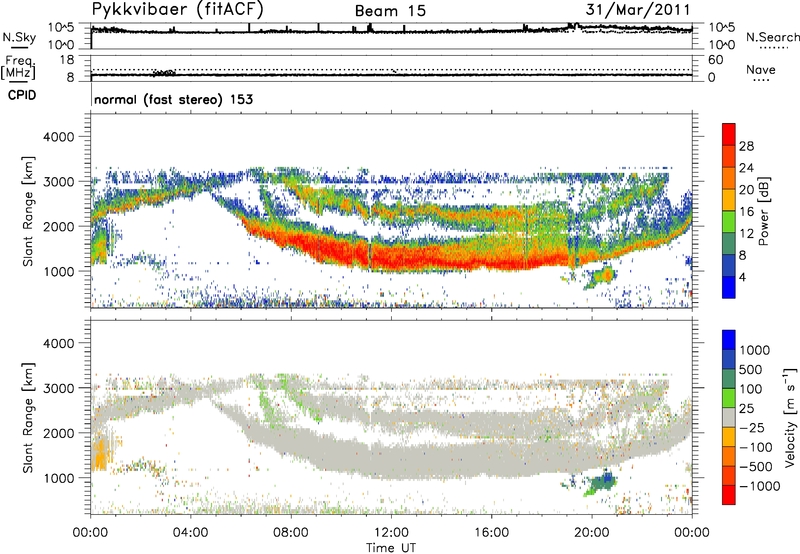Click the plot title "Pykkvibaer (fitACF)"
The height and width of the screenshot is (554, 800).
point(178,9)
